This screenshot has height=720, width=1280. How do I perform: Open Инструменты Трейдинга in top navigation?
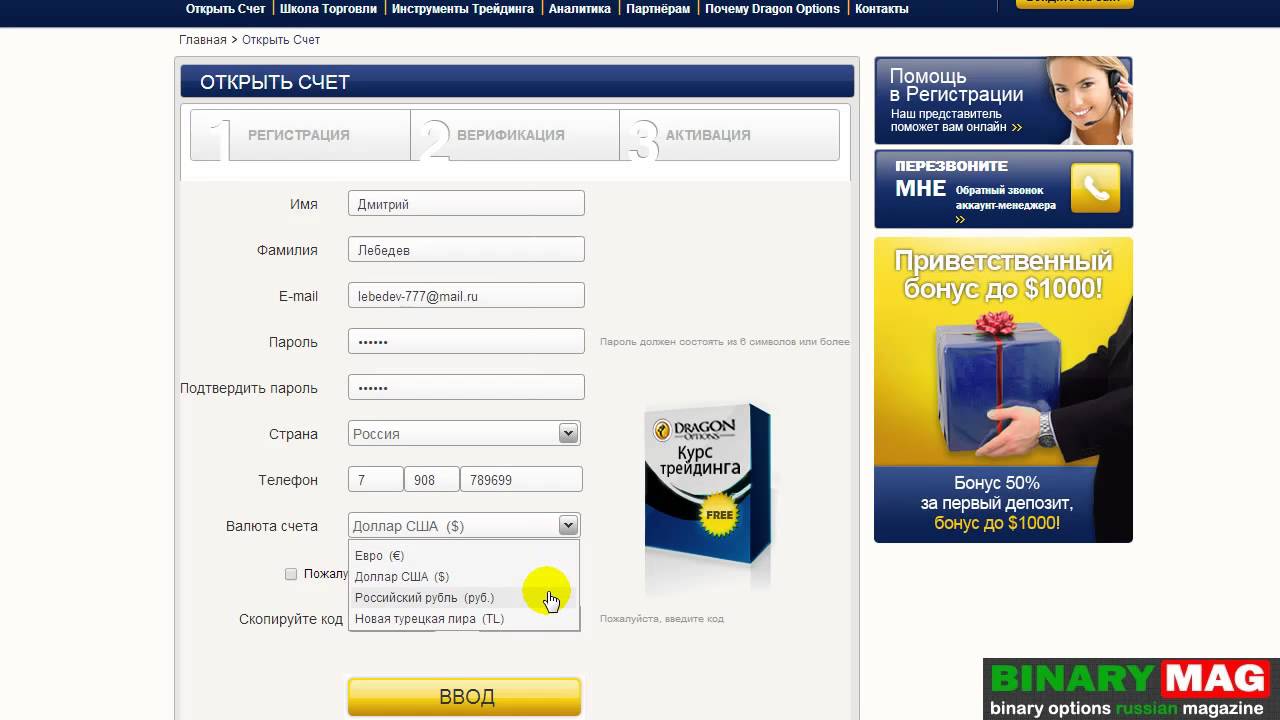point(463,9)
